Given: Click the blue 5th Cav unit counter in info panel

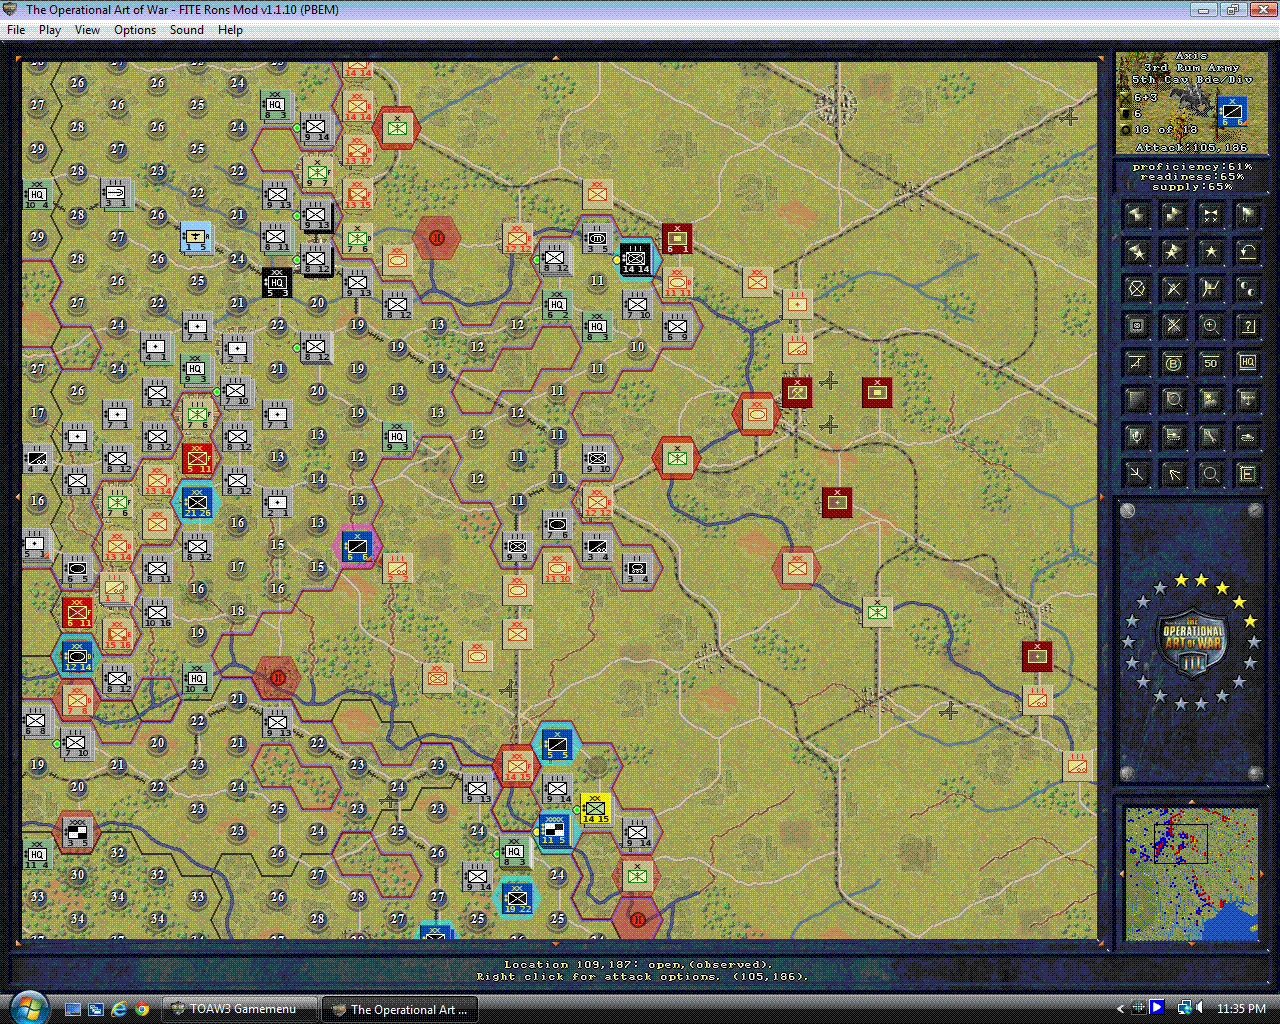Looking at the screenshot, I should 1231,113.
